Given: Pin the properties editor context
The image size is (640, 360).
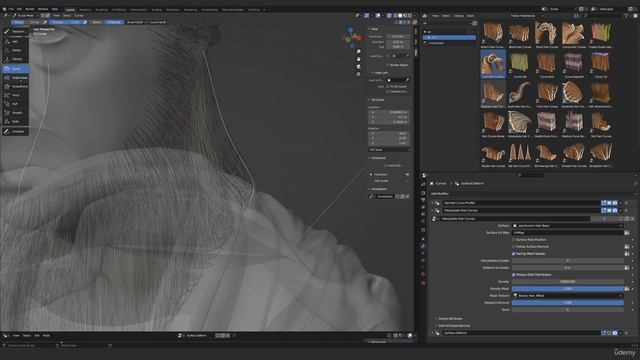Looking at the screenshot, I should (635, 183).
